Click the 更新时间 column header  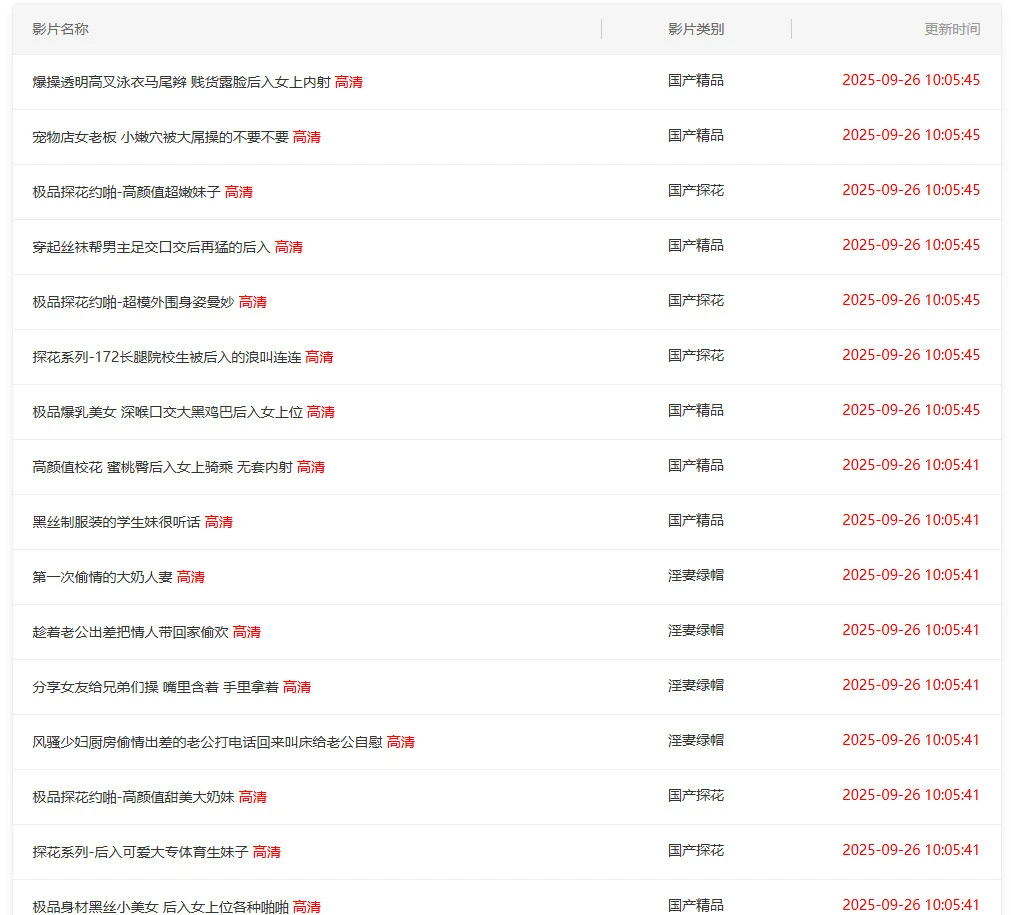pyautogui.click(x=951, y=29)
